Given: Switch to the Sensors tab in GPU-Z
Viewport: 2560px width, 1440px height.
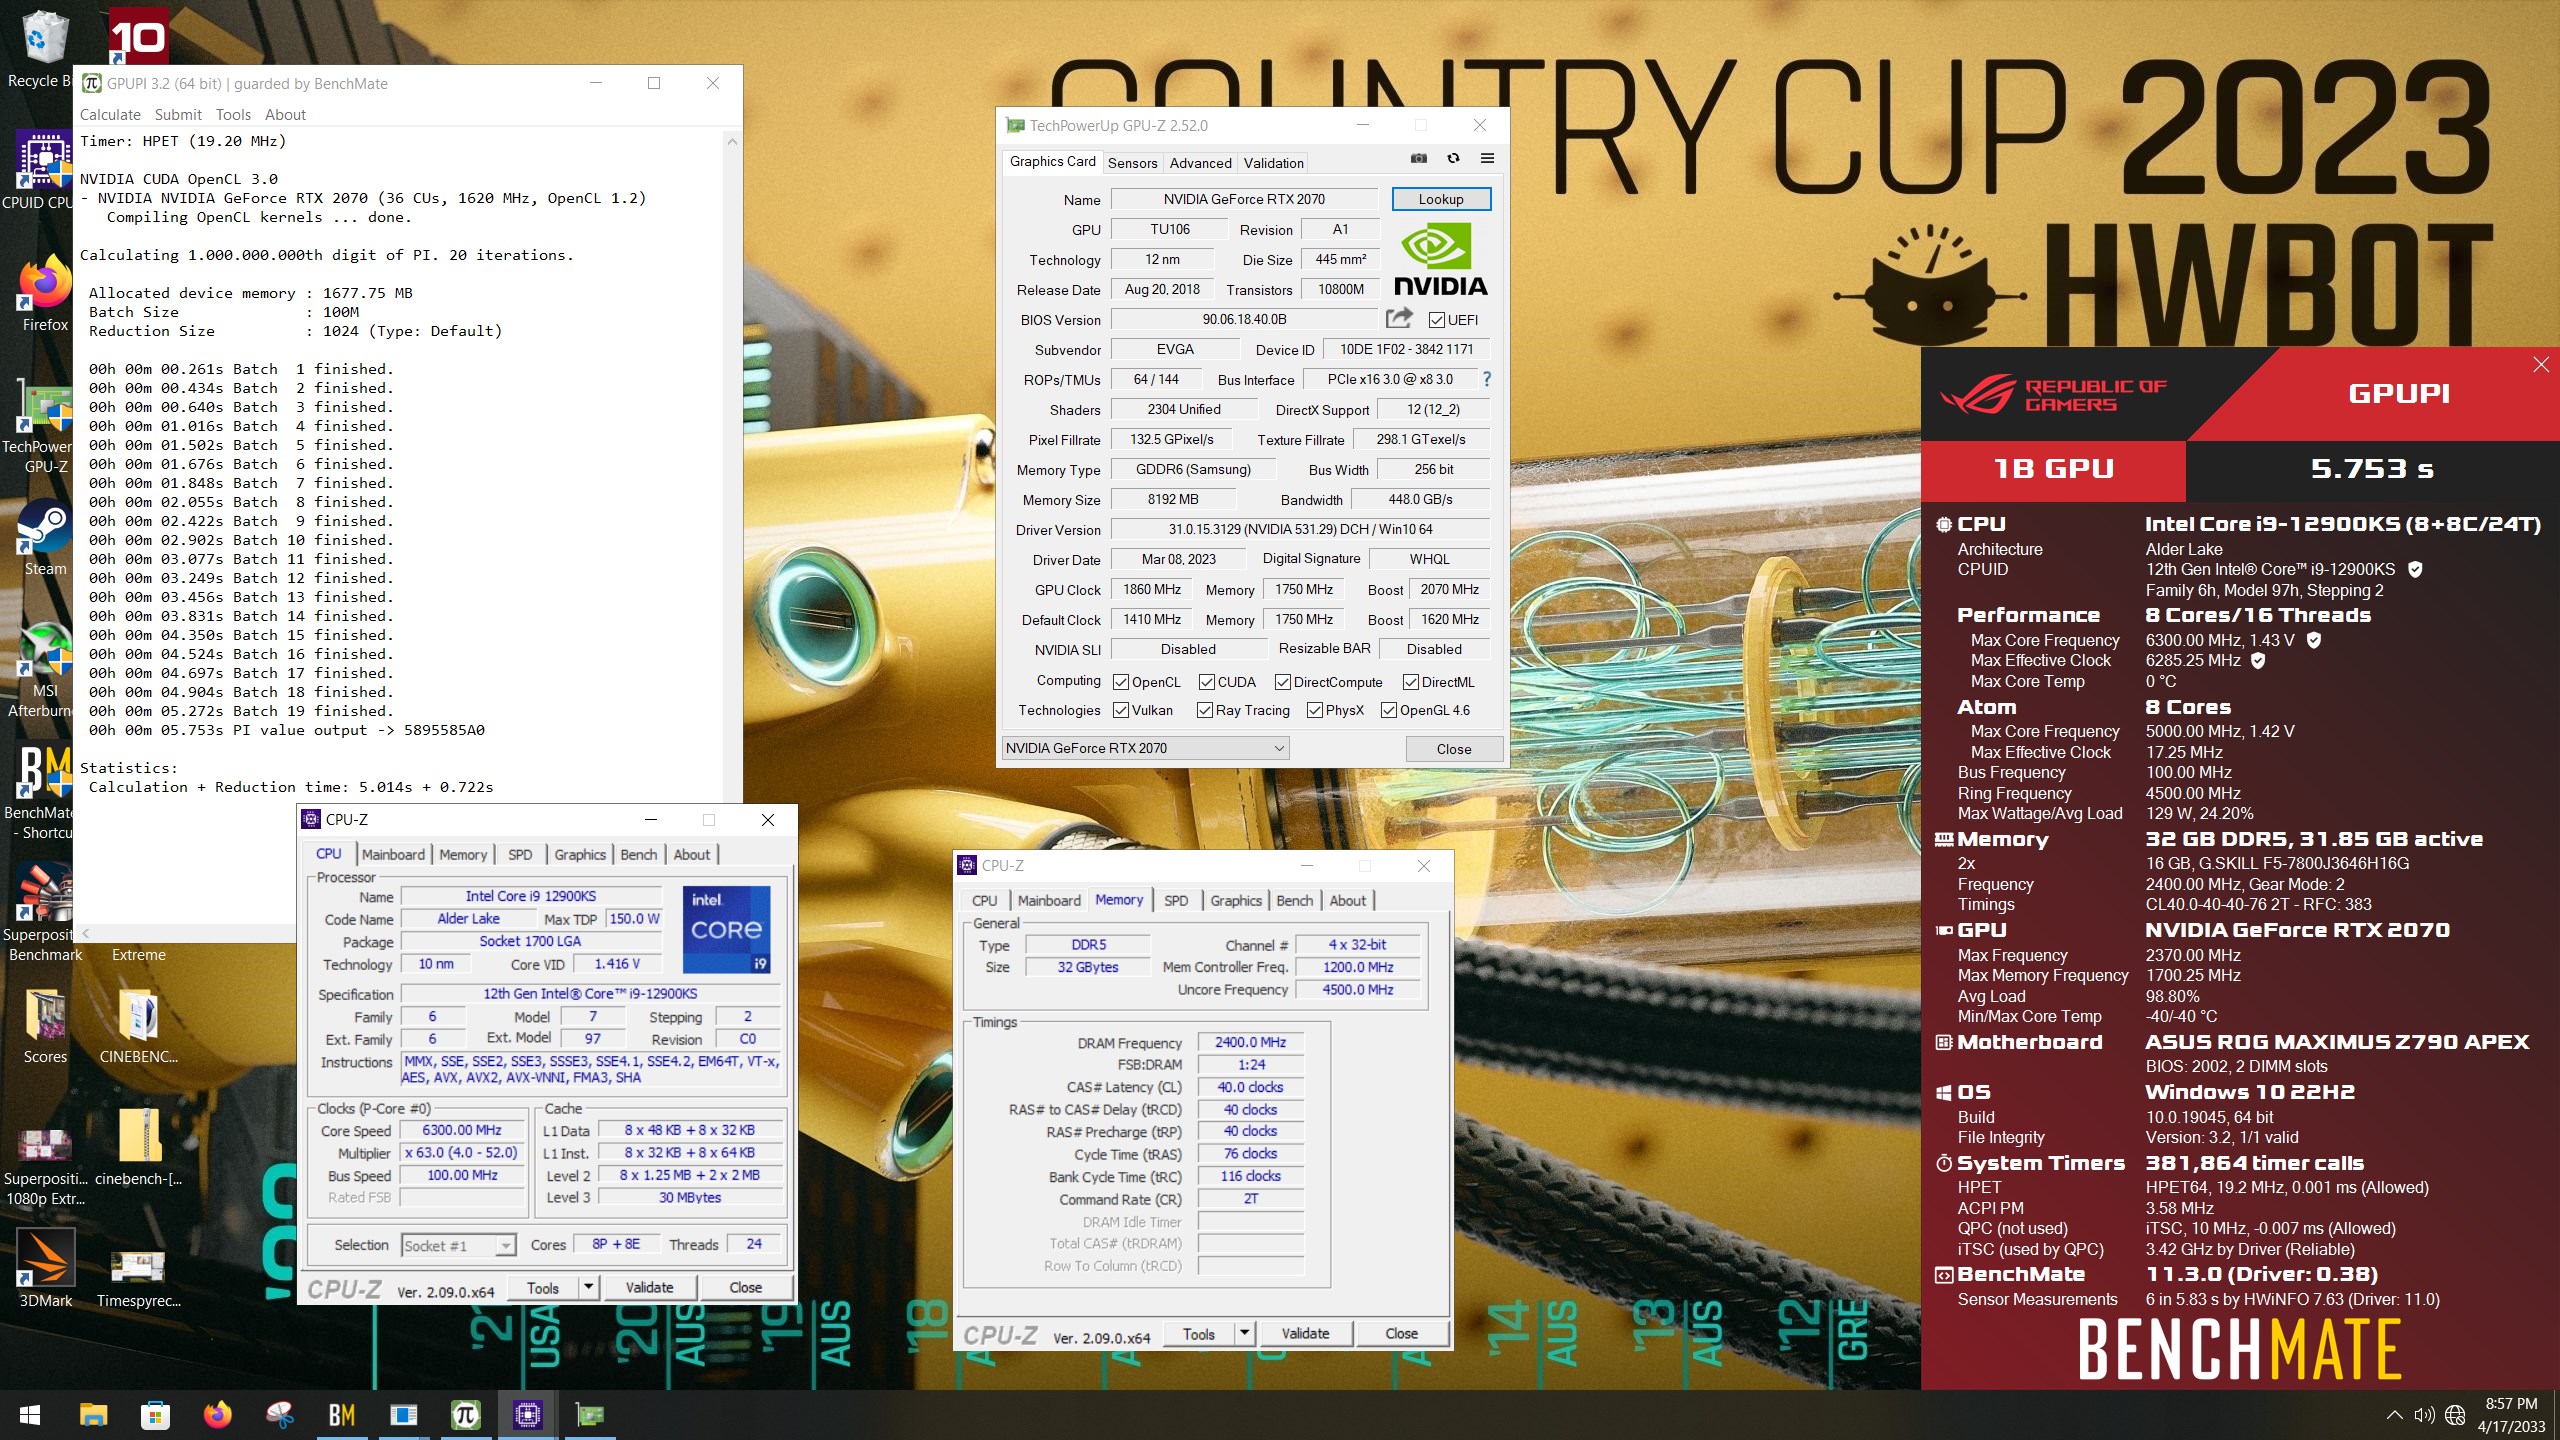Looking at the screenshot, I should pos(1132,163).
